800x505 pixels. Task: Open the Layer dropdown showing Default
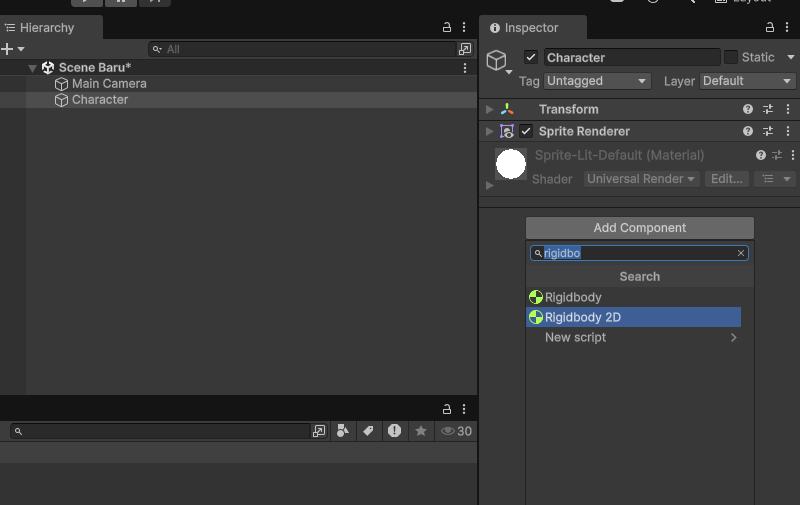[x=747, y=81]
